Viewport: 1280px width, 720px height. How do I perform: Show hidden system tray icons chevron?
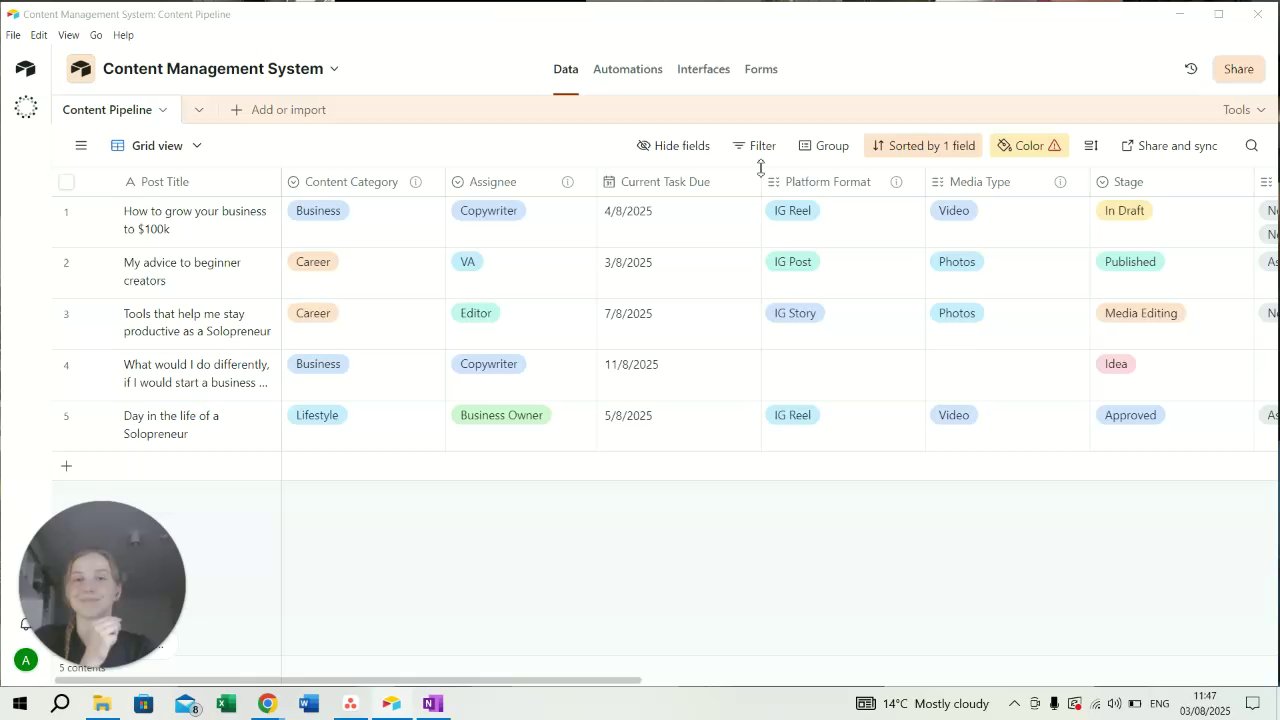pos(1014,704)
